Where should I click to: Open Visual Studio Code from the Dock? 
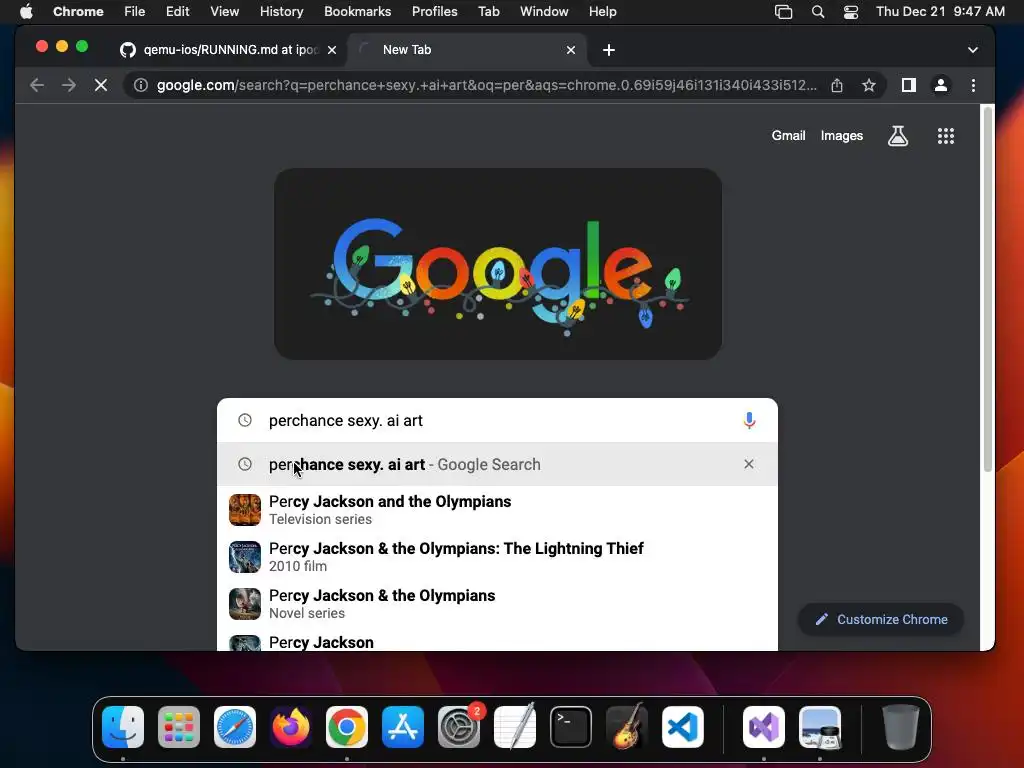point(682,727)
